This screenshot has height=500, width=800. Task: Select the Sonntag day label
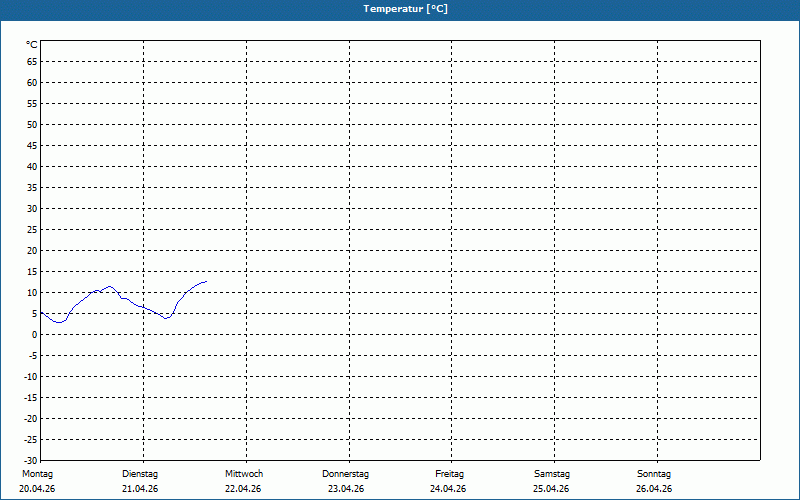(654, 474)
